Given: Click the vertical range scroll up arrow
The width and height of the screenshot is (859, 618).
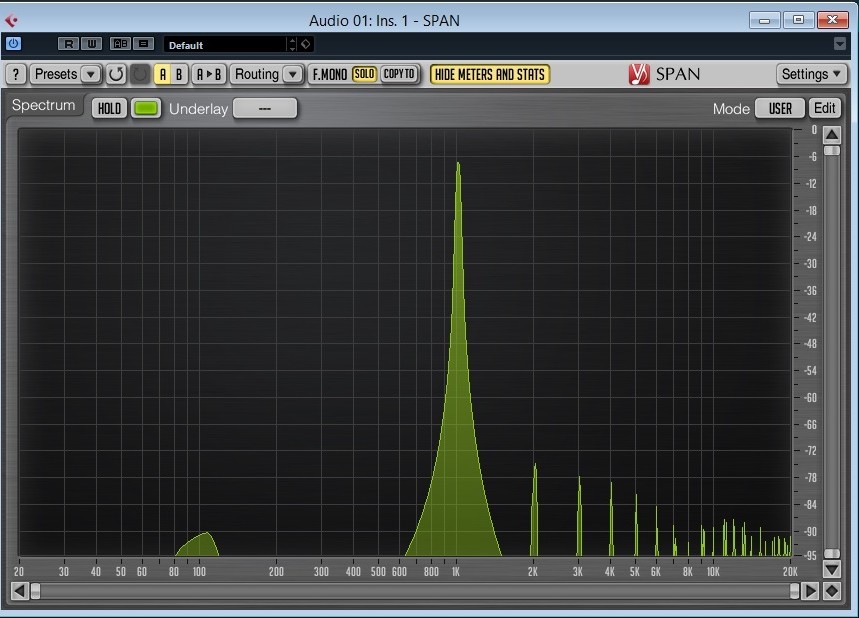Looking at the screenshot, I should tap(832, 135).
